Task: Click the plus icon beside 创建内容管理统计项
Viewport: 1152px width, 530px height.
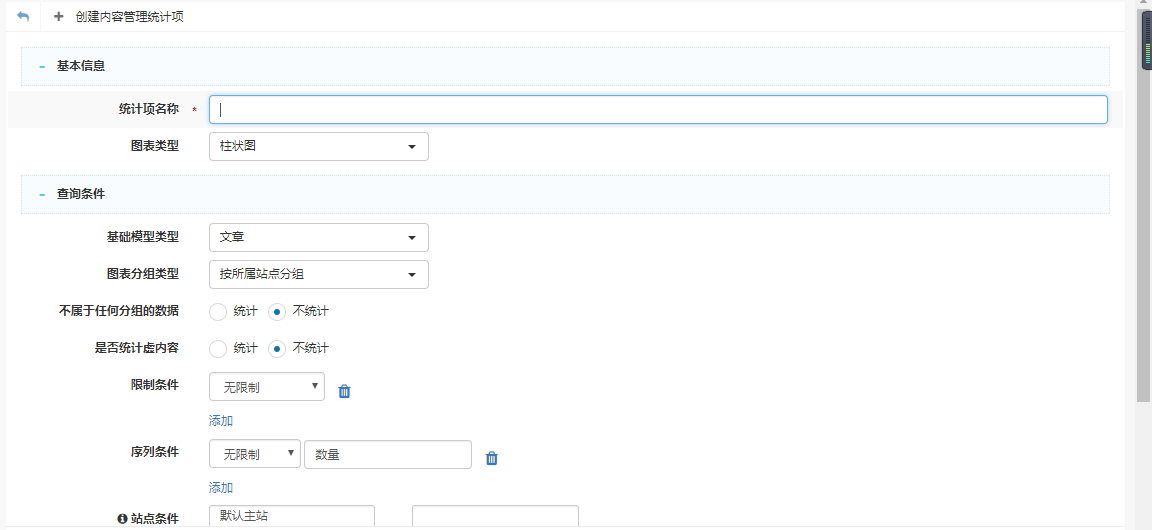Action: (59, 17)
